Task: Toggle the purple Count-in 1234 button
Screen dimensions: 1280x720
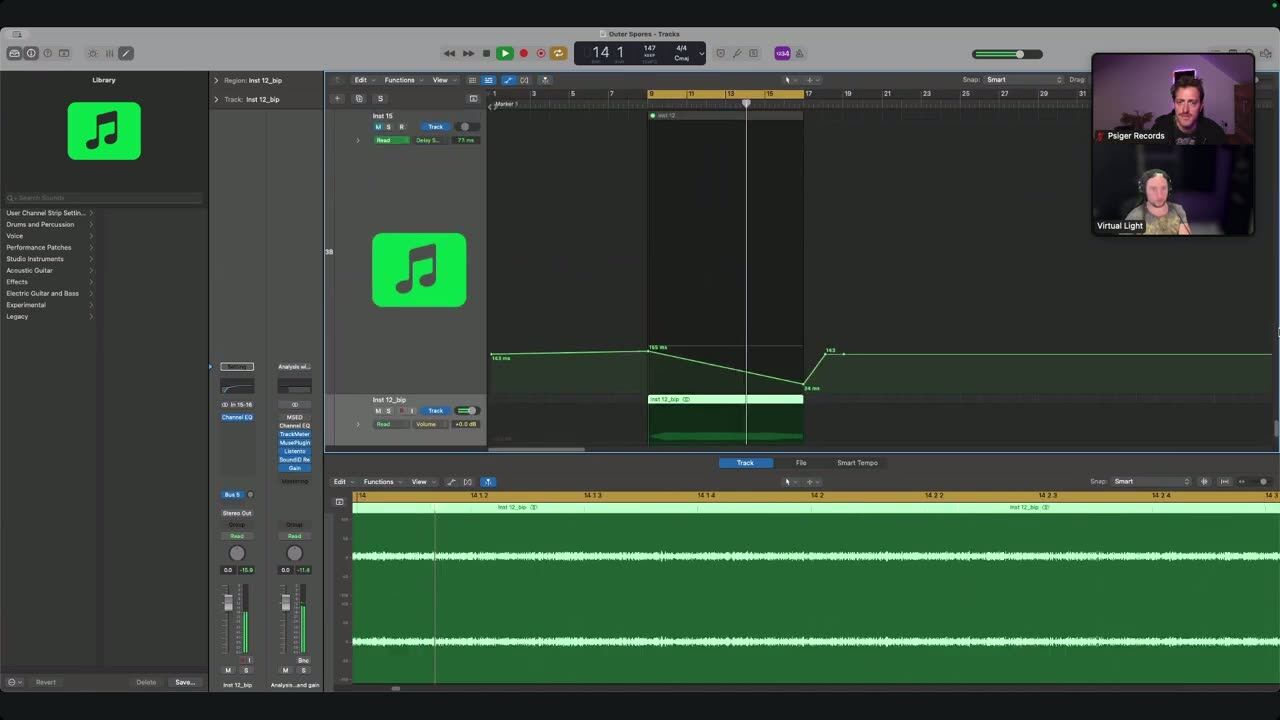Action: click(782, 53)
